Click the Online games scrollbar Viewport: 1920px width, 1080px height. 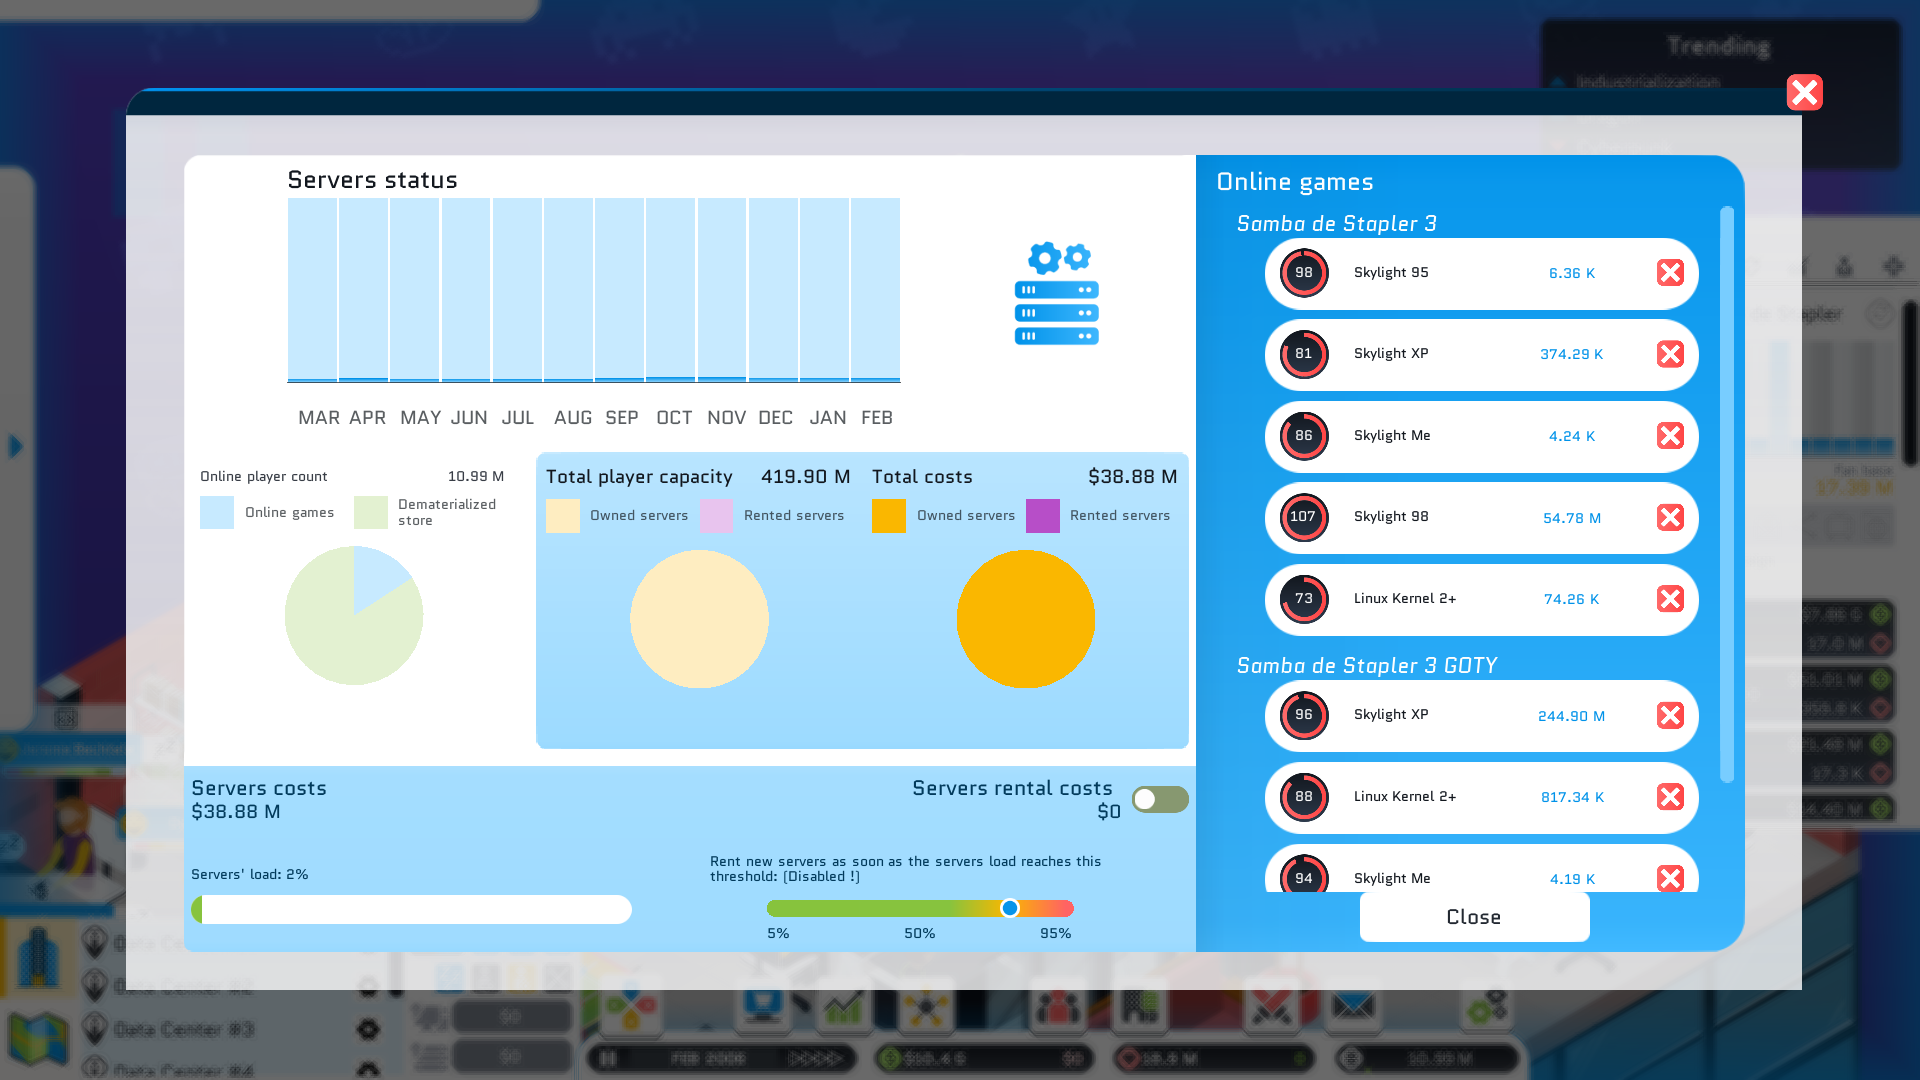coord(1726,495)
